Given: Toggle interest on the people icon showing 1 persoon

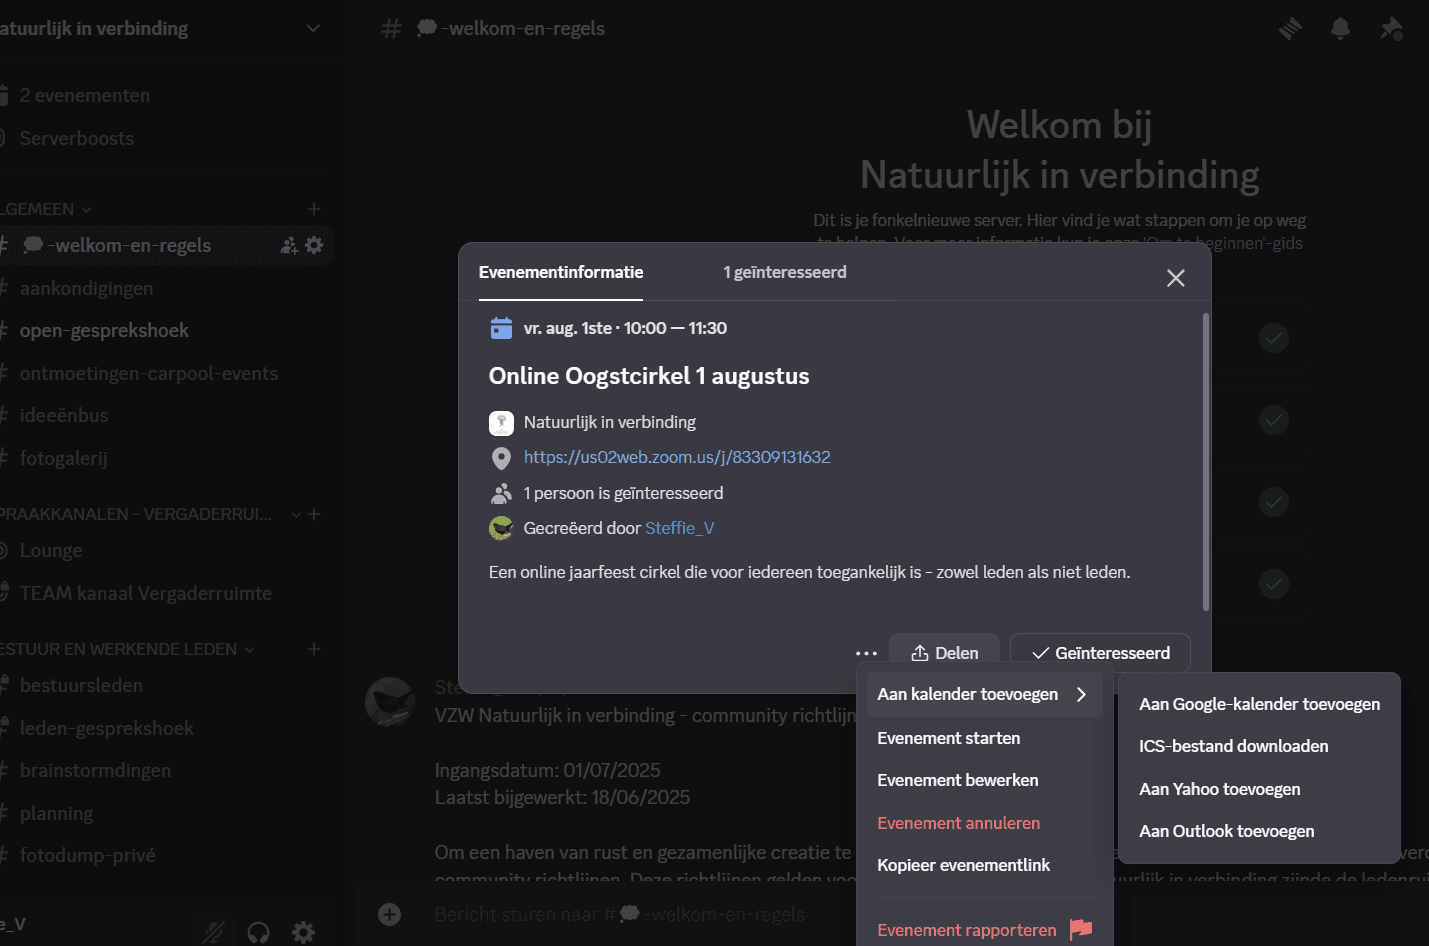Looking at the screenshot, I should click(501, 492).
